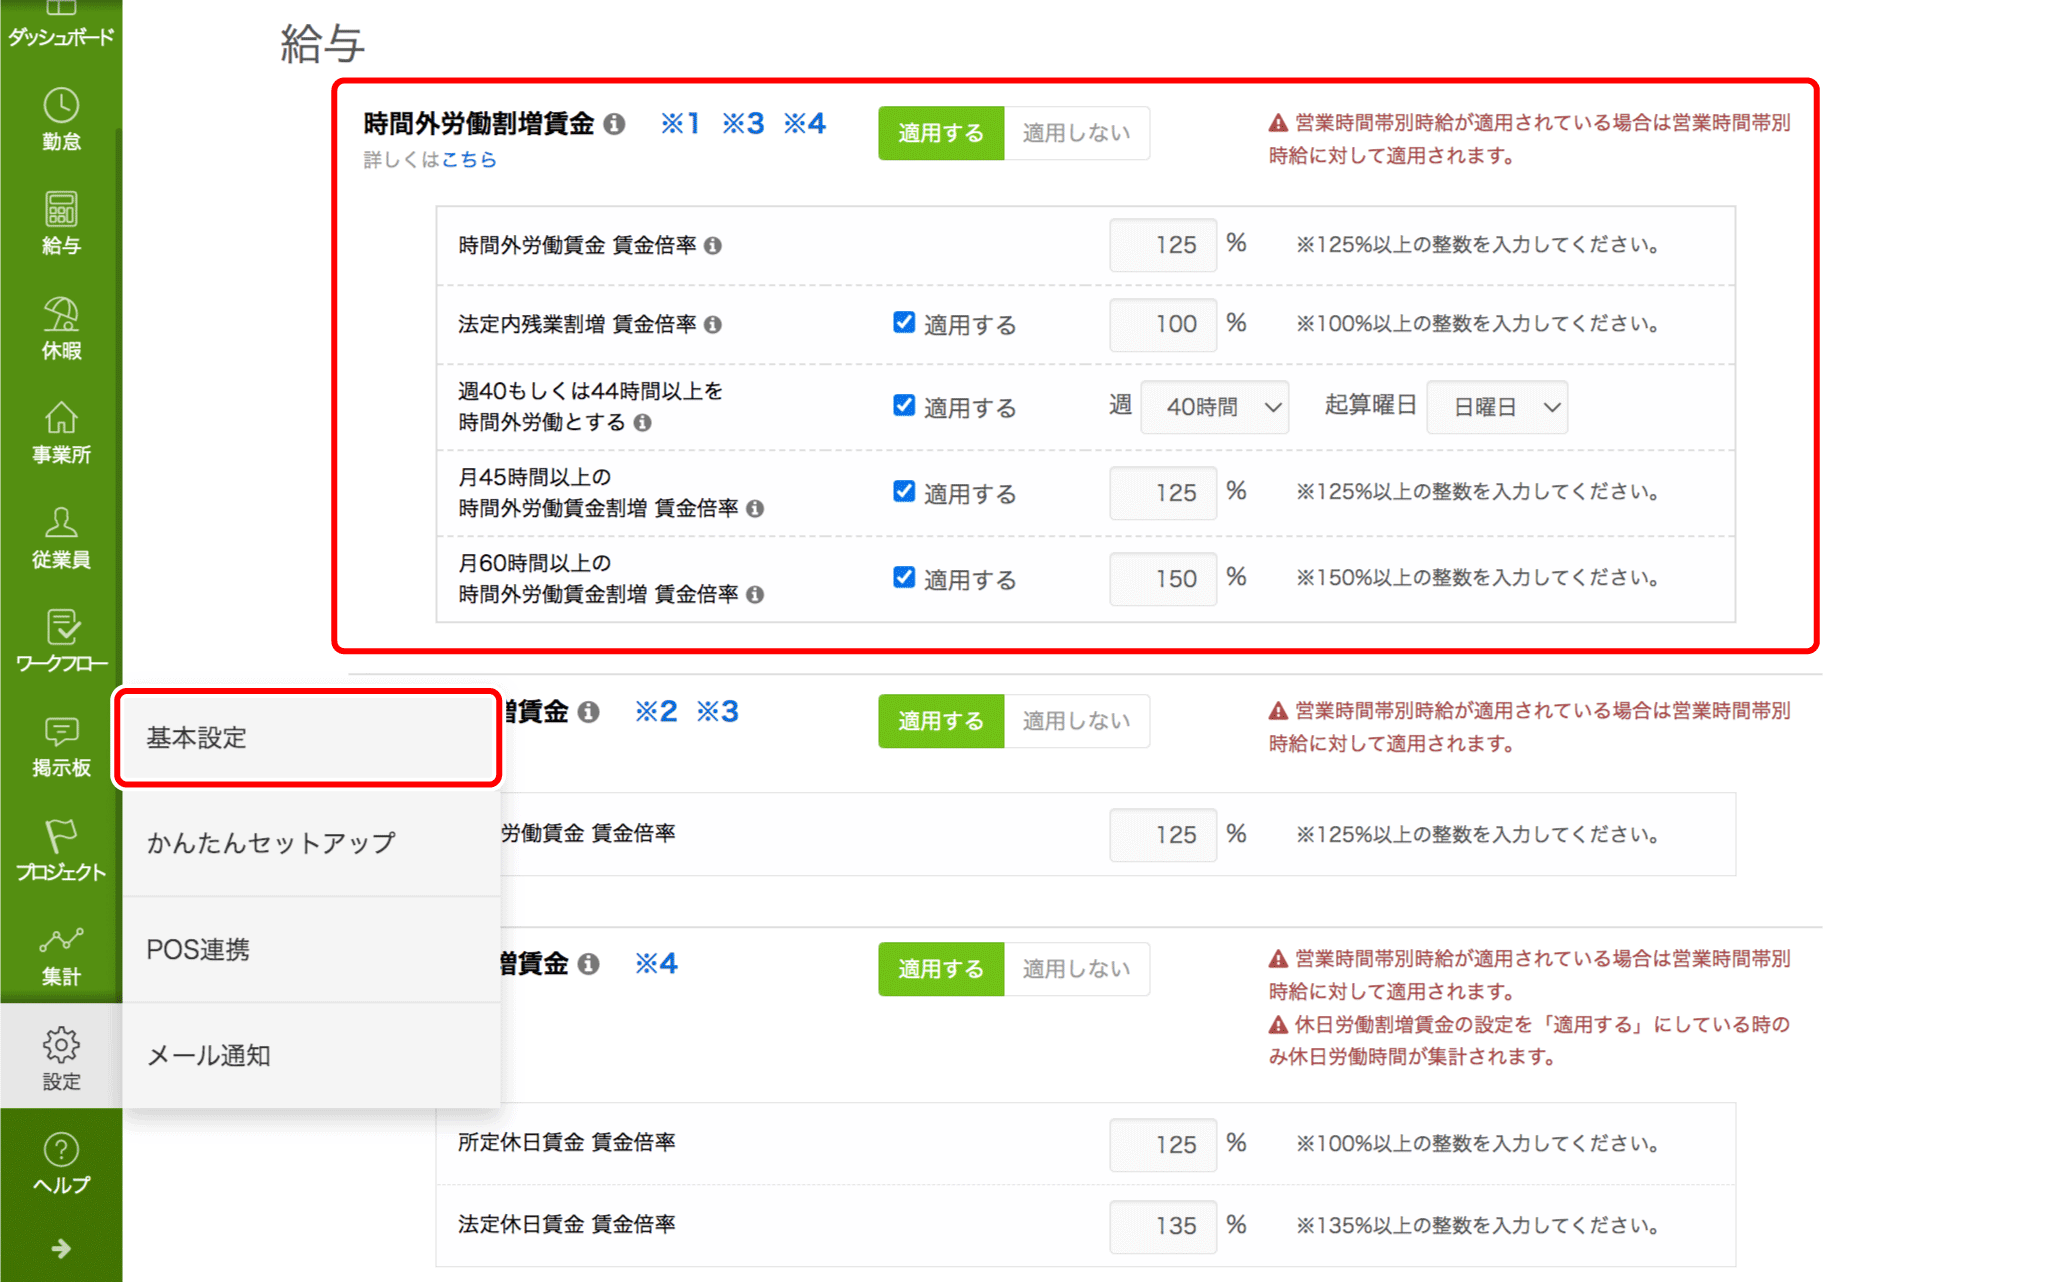Toggle 適用する checkbox for 月45時間以上 row
2049x1282 pixels.
(x=904, y=491)
